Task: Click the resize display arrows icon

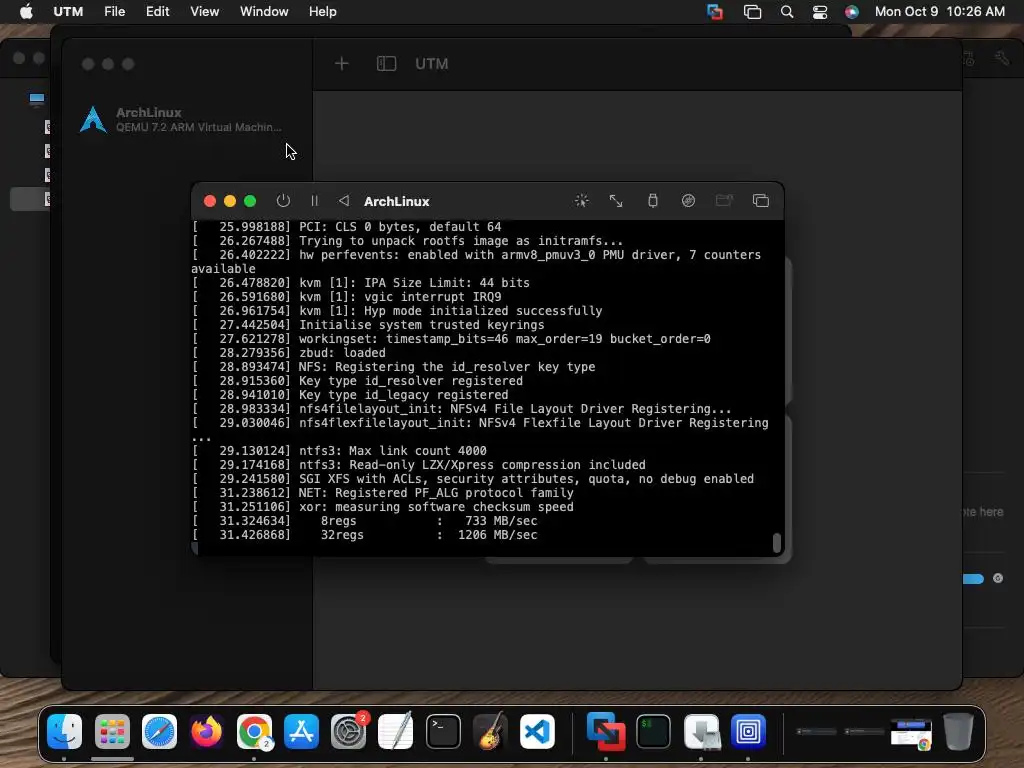Action: pyautogui.click(x=616, y=200)
